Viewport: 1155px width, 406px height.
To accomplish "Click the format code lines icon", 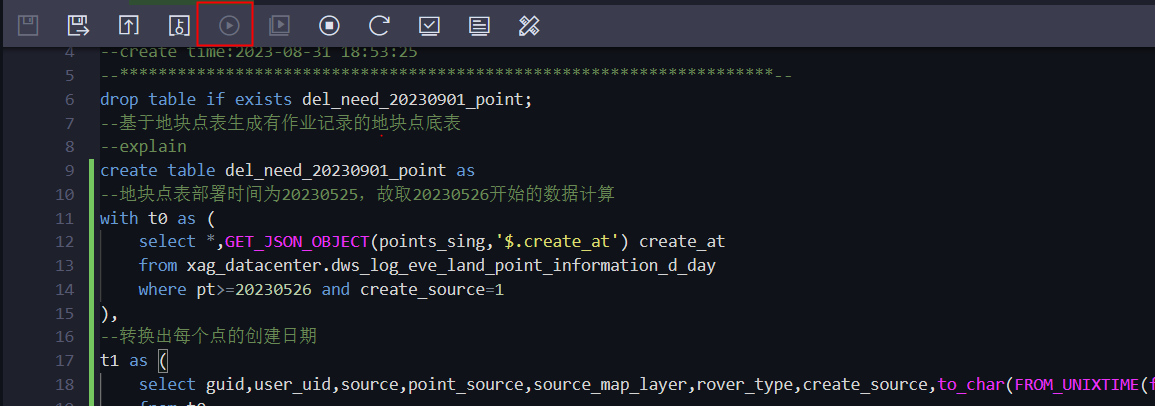I will point(480,25).
